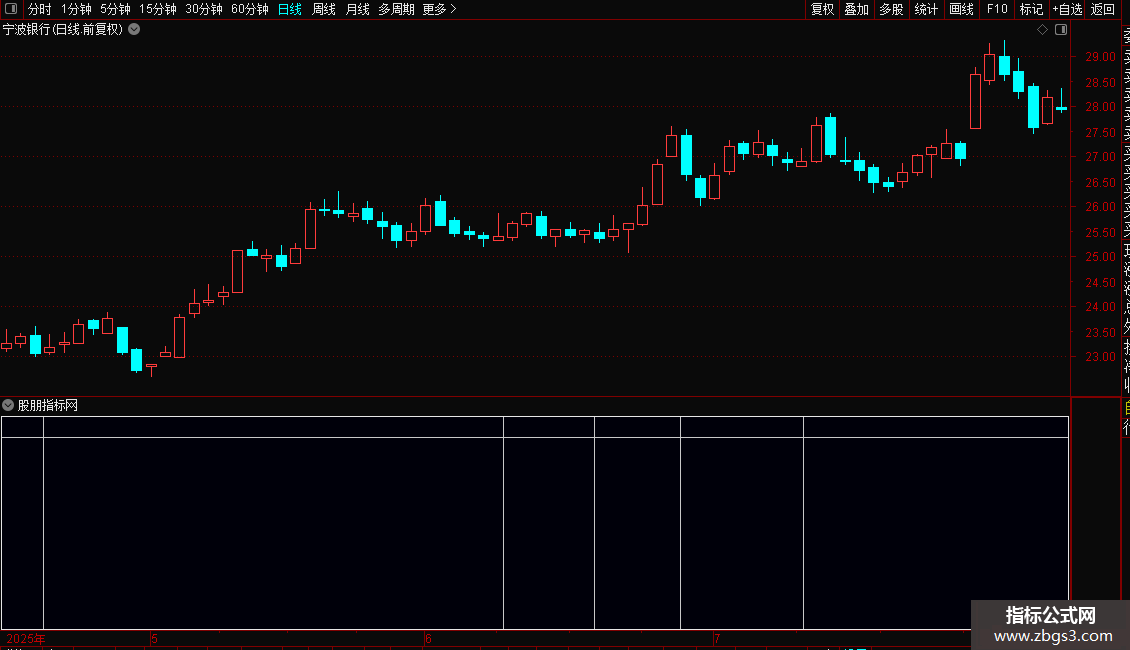
Task: Click the month 6 date axis marker
Action: 428,638
